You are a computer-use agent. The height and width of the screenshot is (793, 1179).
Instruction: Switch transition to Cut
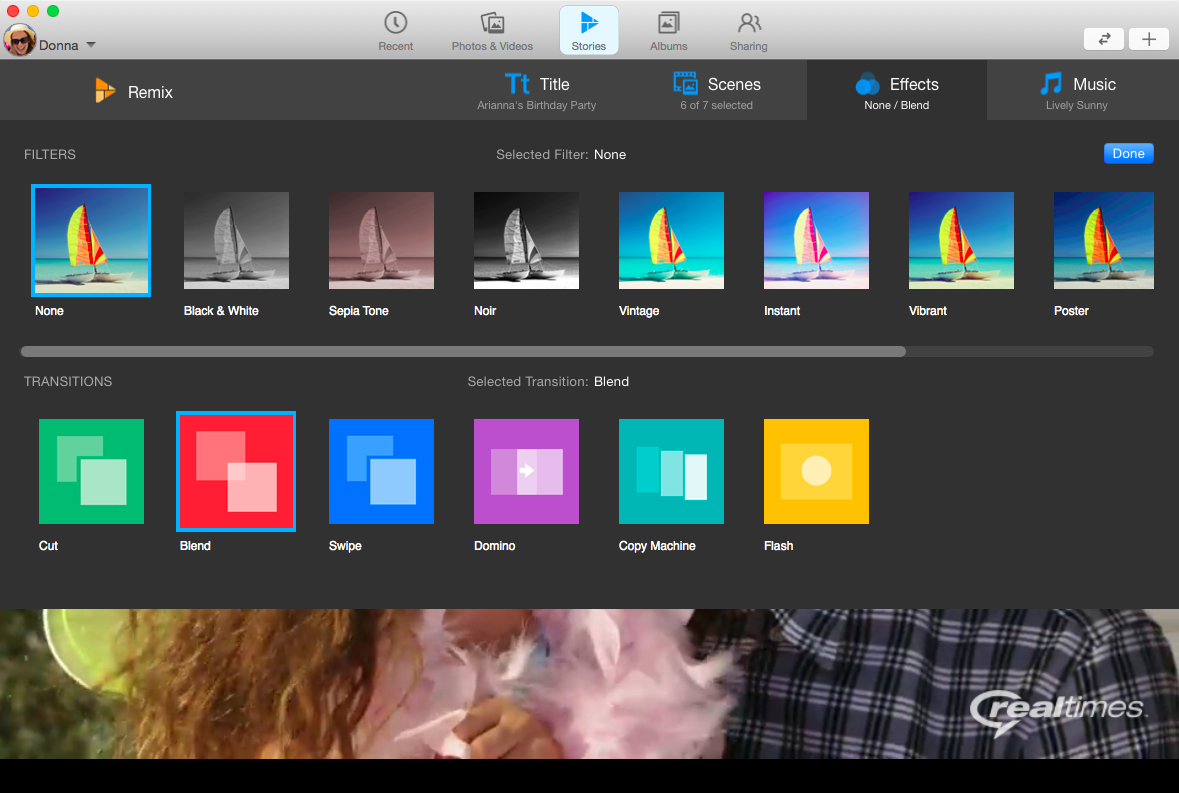pos(91,471)
